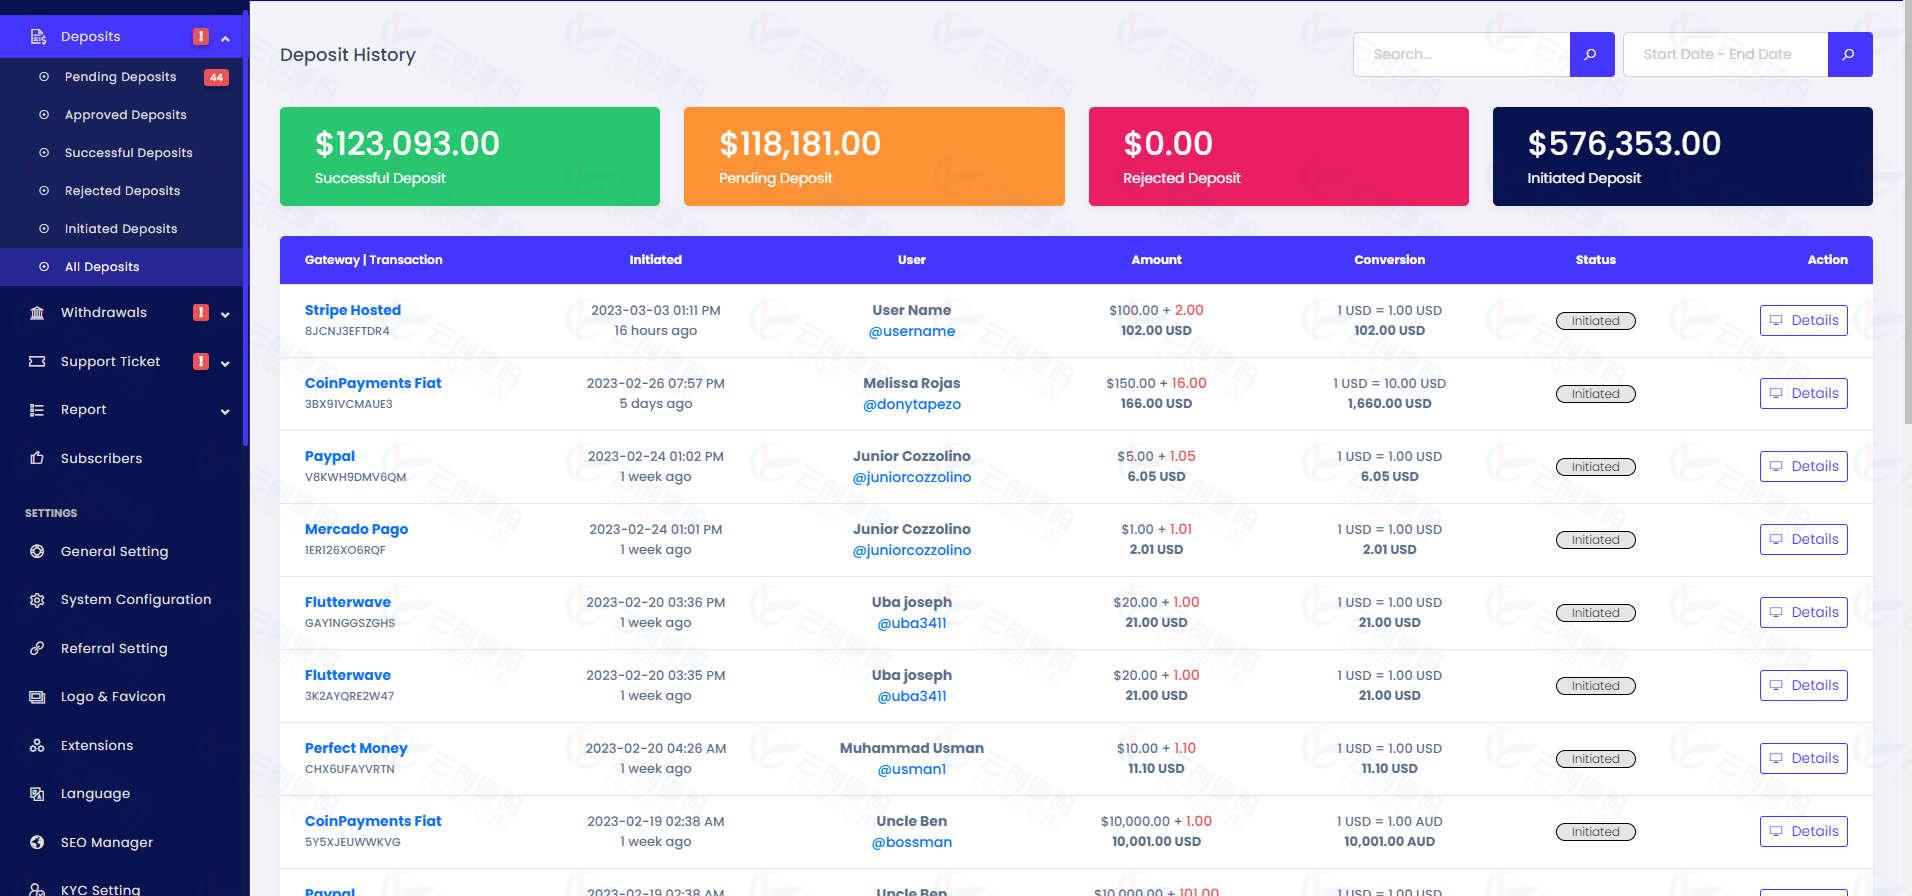Expand the Report menu chevron
The width and height of the screenshot is (1912, 896).
(225, 411)
